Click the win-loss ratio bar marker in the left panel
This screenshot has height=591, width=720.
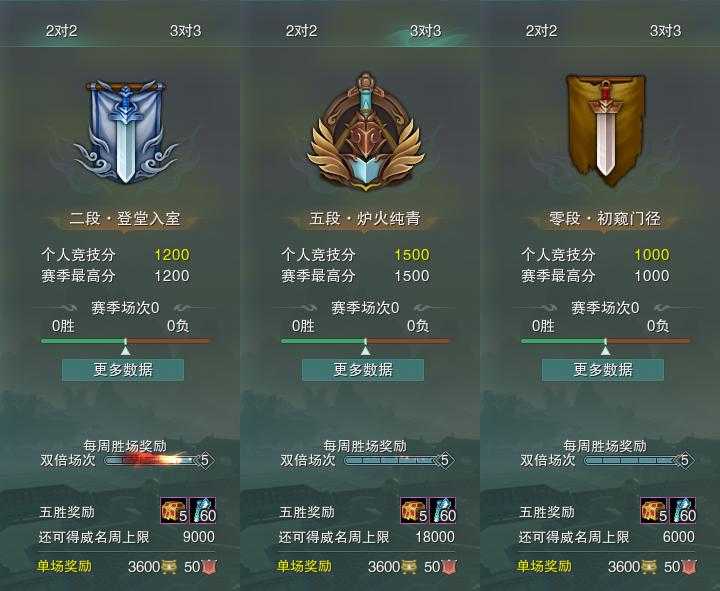(125, 347)
